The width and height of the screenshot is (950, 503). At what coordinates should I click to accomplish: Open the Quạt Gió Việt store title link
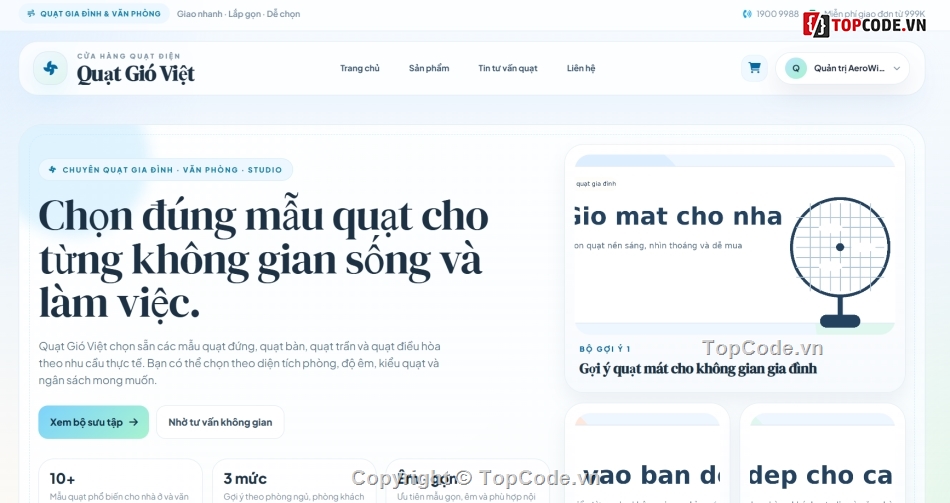tap(136, 73)
